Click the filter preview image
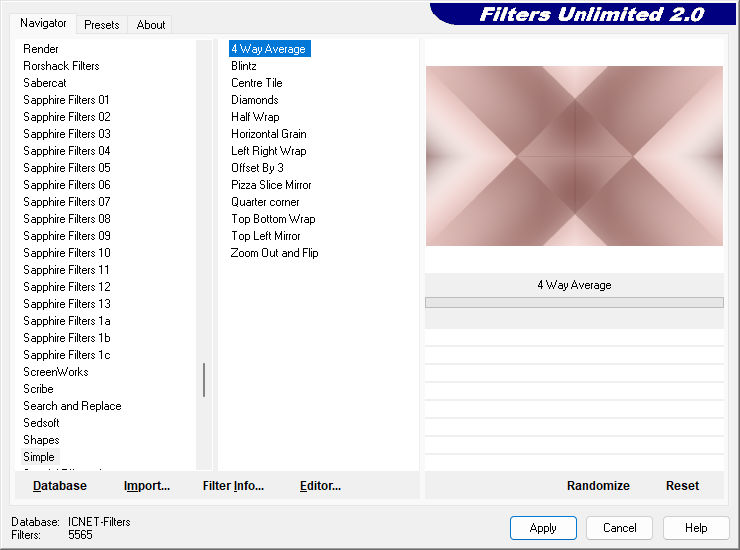The height and width of the screenshot is (550, 740). [574, 156]
